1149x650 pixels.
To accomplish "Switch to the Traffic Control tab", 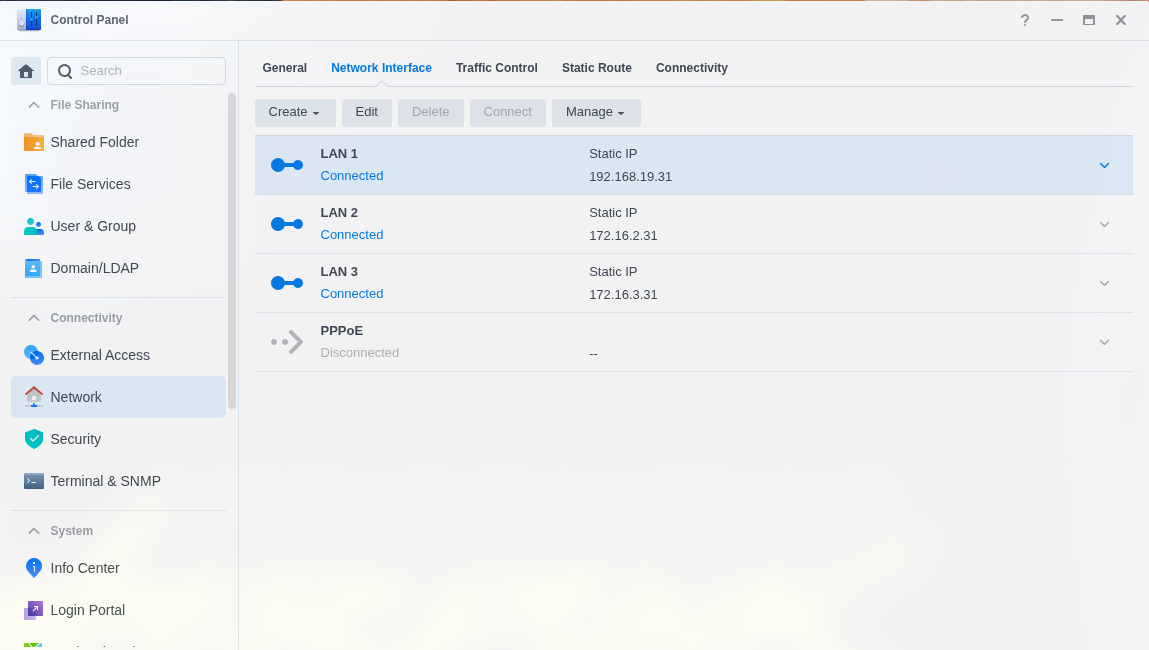I will coord(497,68).
